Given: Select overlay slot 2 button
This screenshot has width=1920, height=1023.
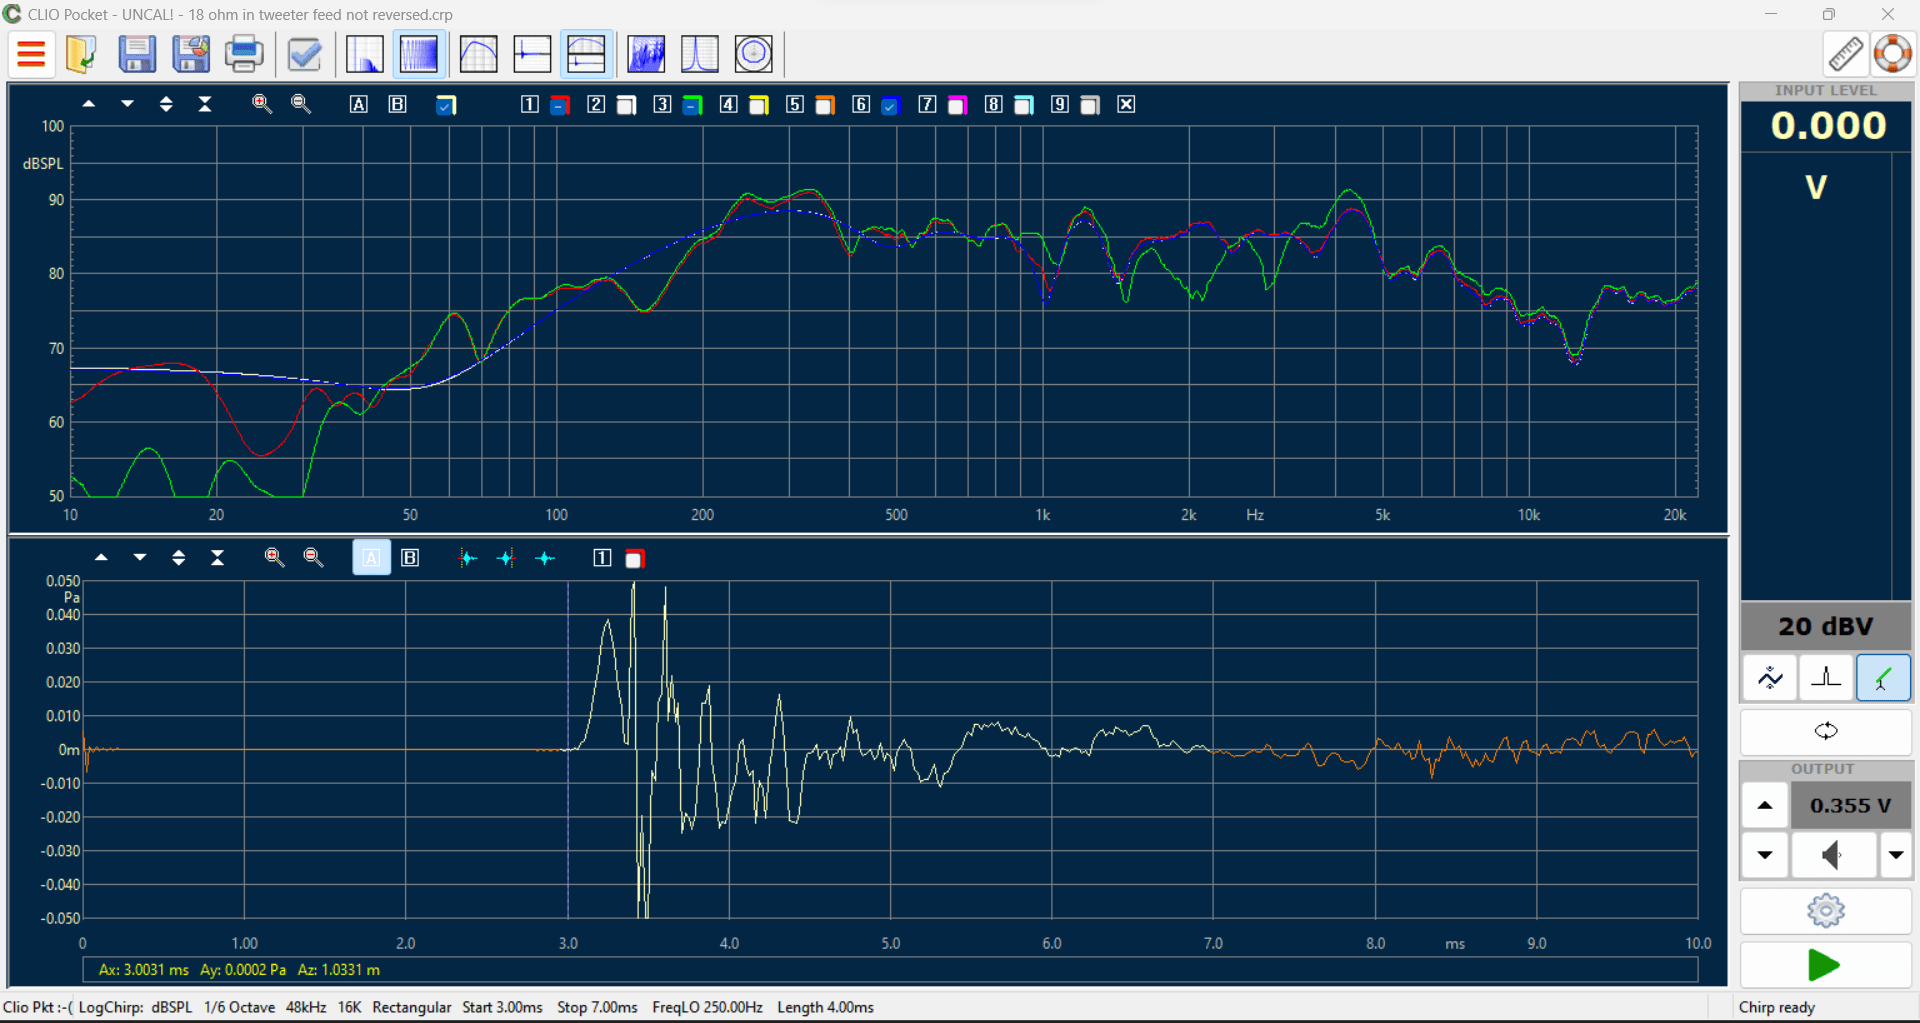Looking at the screenshot, I should (x=596, y=104).
